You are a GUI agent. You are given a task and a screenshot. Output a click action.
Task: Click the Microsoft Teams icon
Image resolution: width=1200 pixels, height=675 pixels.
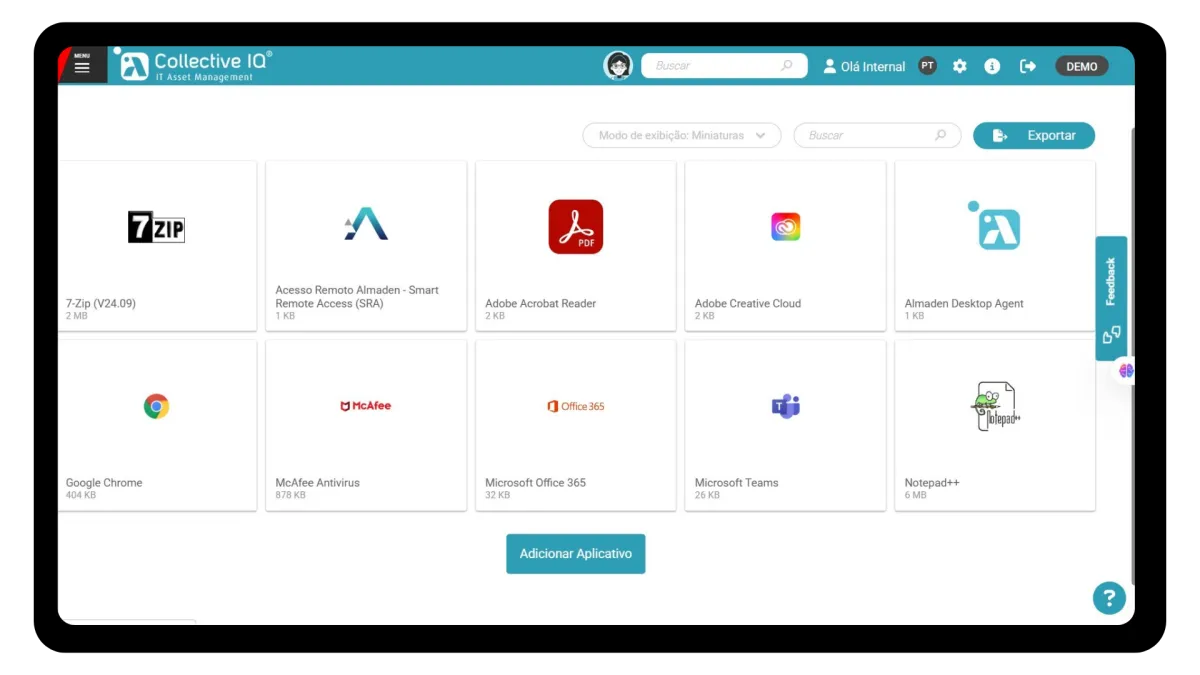tap(786, 406)
